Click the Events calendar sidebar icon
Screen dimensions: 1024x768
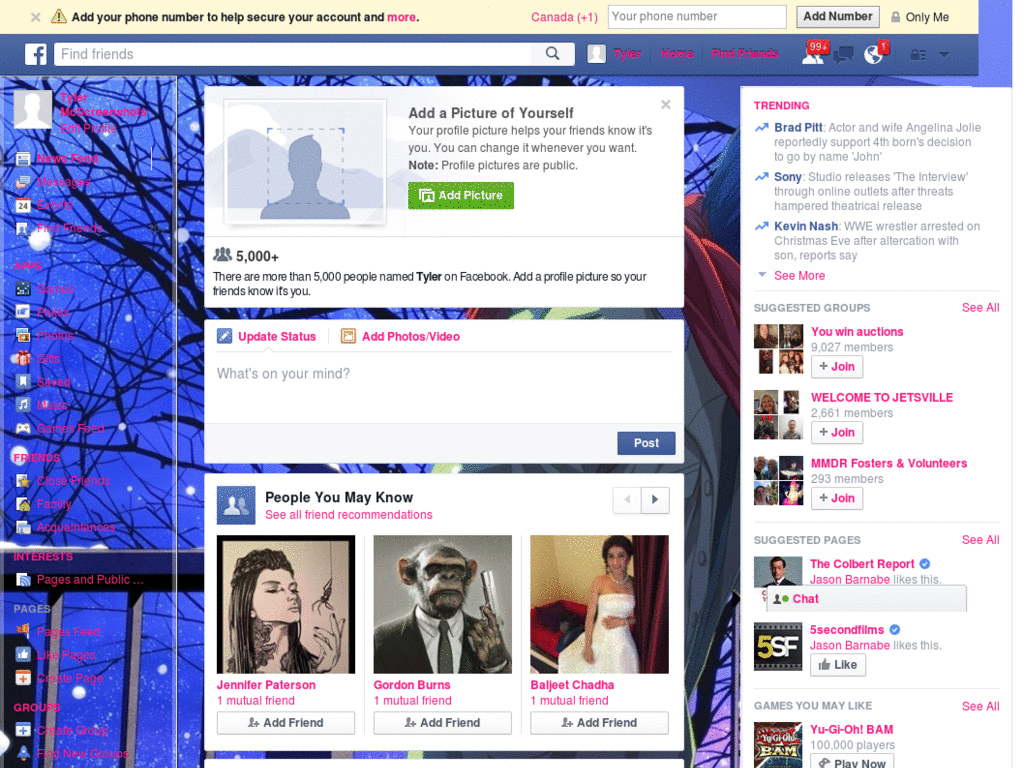(23, 205)
